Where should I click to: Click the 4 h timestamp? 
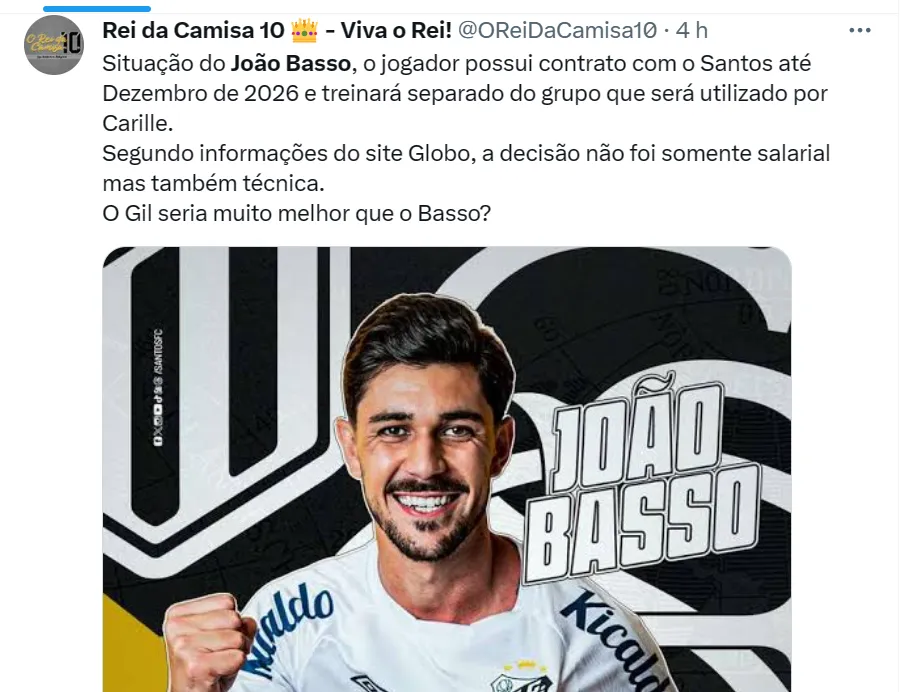pos(692,30)
